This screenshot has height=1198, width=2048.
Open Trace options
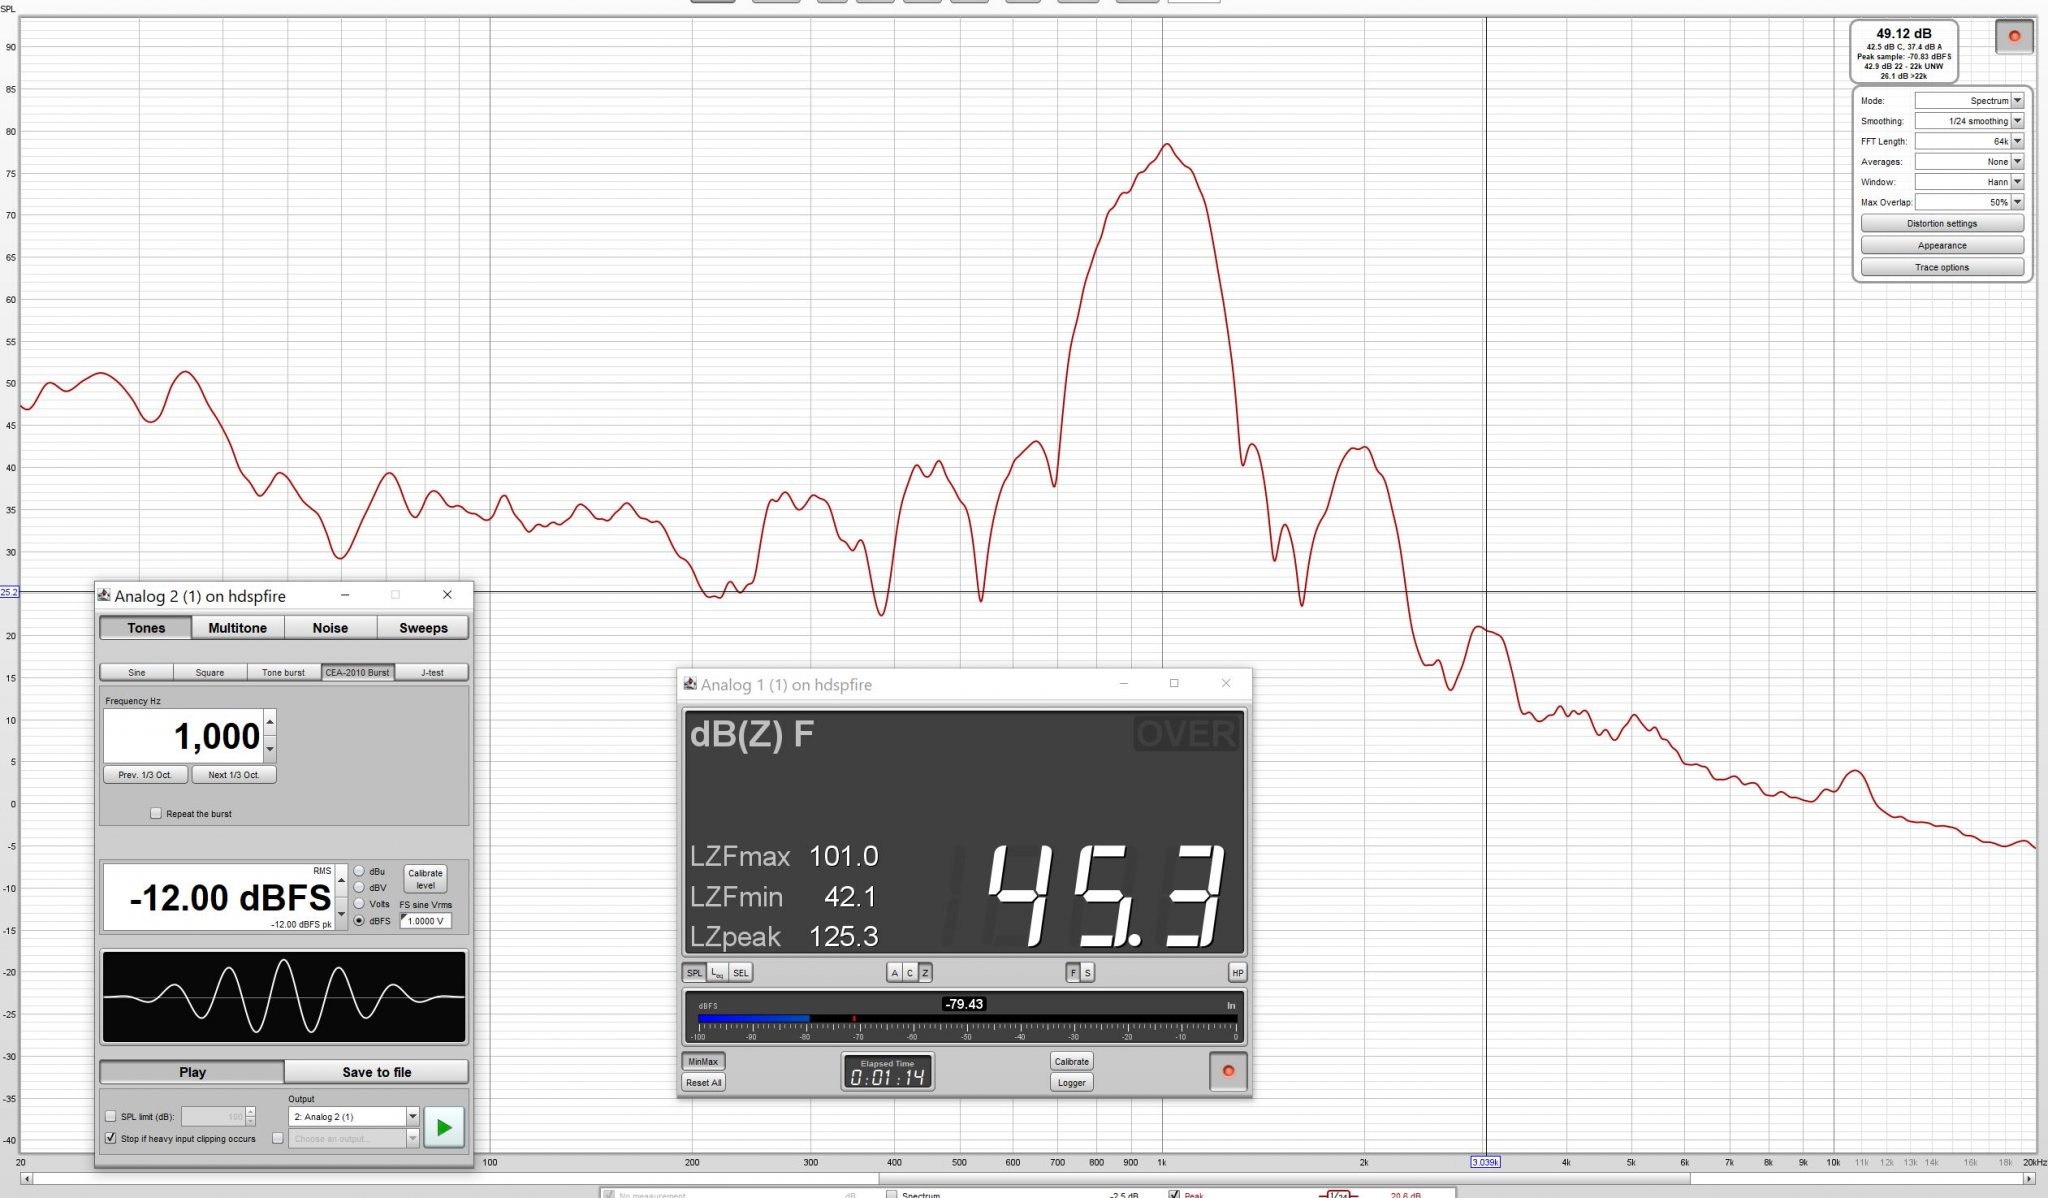pyautogui.click(x=1942, y=268)
